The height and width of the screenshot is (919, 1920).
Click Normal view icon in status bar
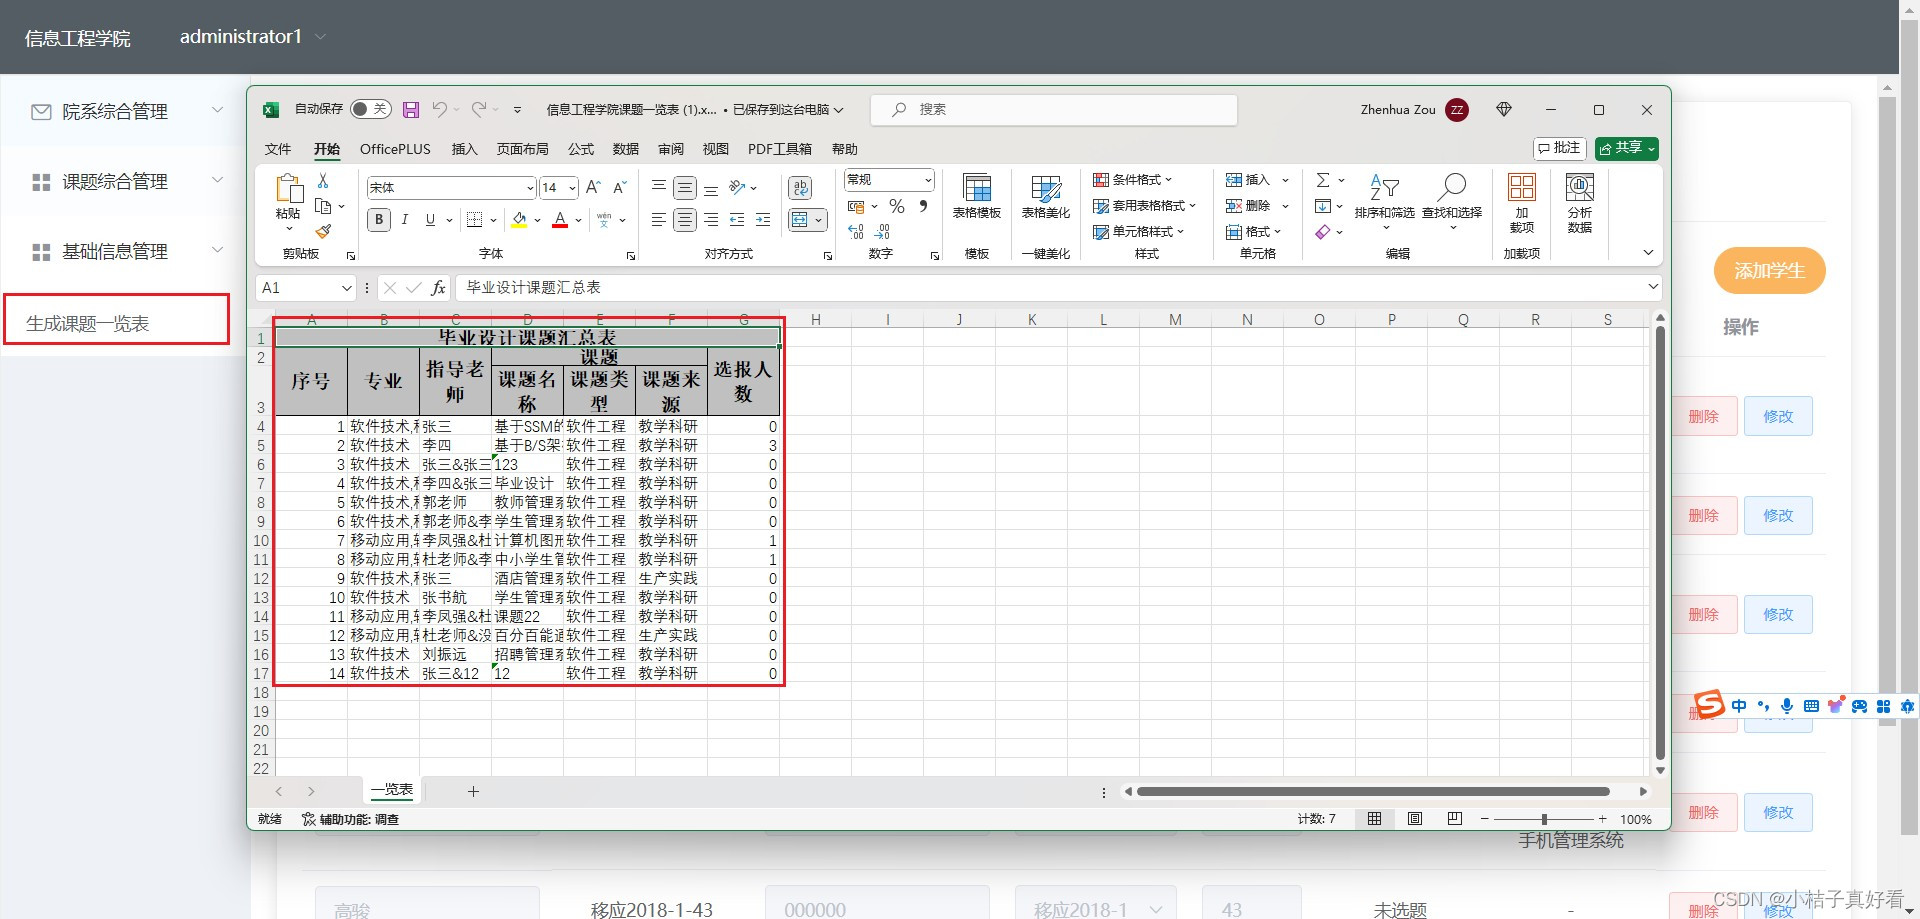click(1375, 819)
